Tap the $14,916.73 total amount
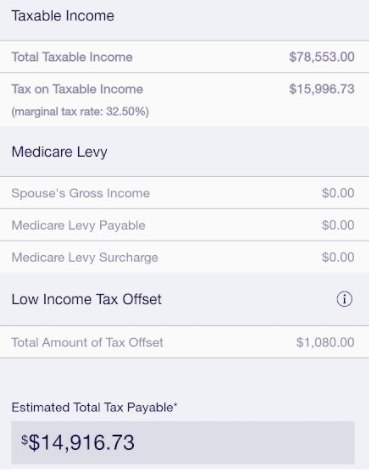 tap(78, 443)
